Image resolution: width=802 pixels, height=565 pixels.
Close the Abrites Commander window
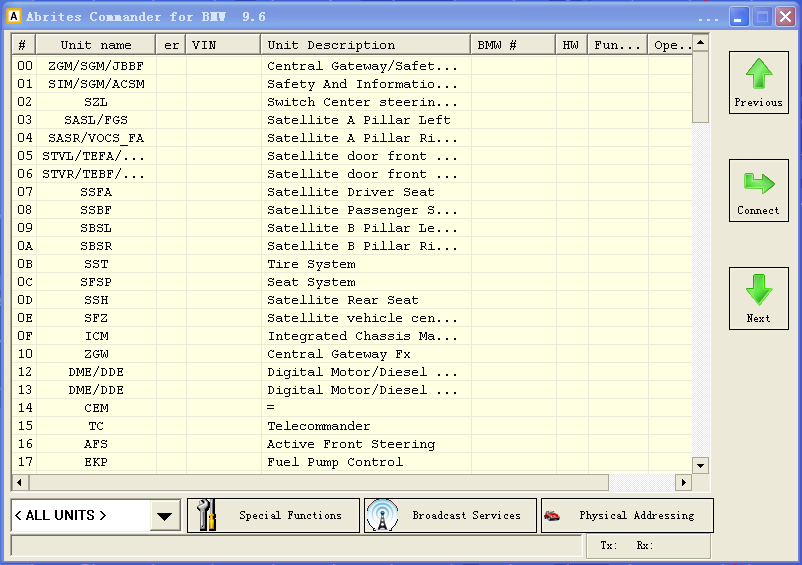point(786,16)
